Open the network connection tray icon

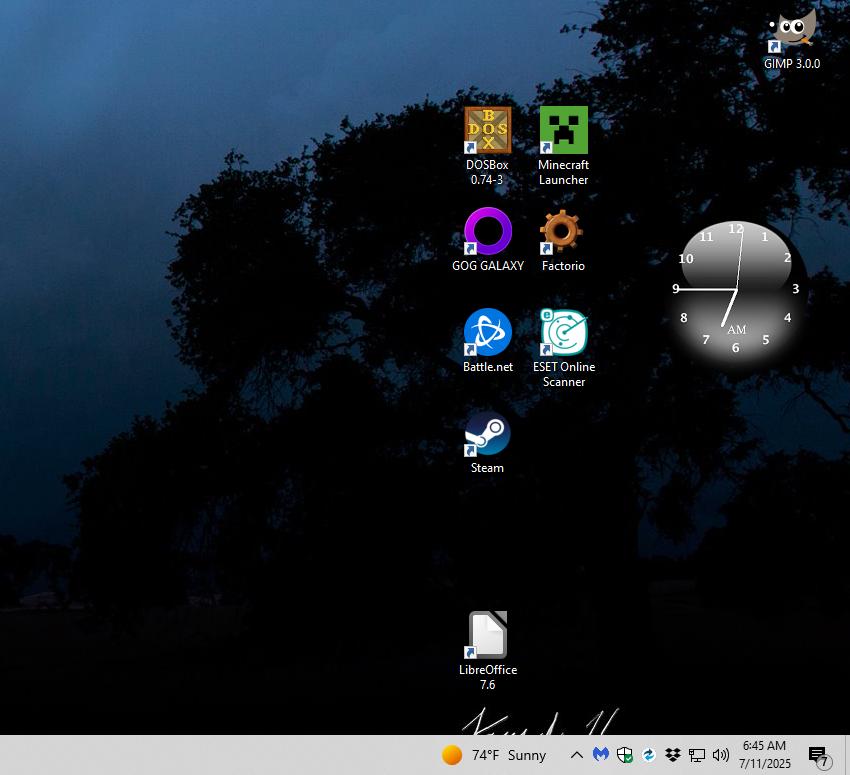tap(697, 755)
